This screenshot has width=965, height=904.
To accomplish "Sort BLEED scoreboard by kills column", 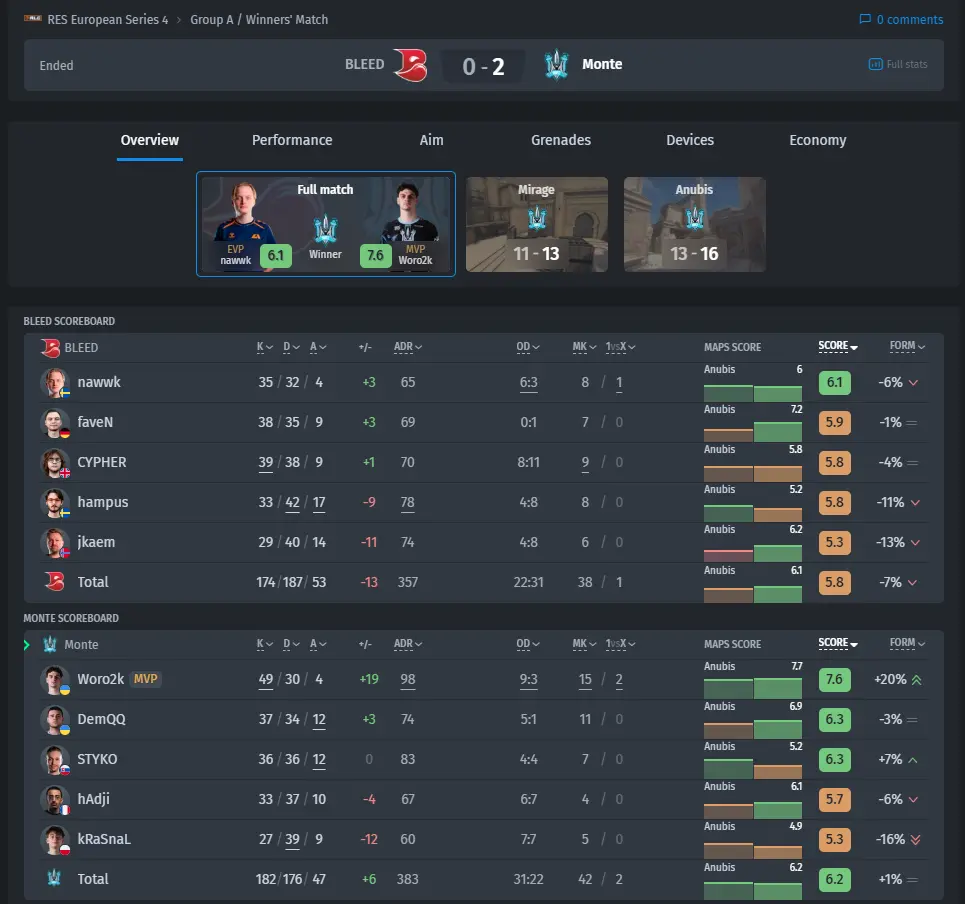I will (x=265, y=347).
